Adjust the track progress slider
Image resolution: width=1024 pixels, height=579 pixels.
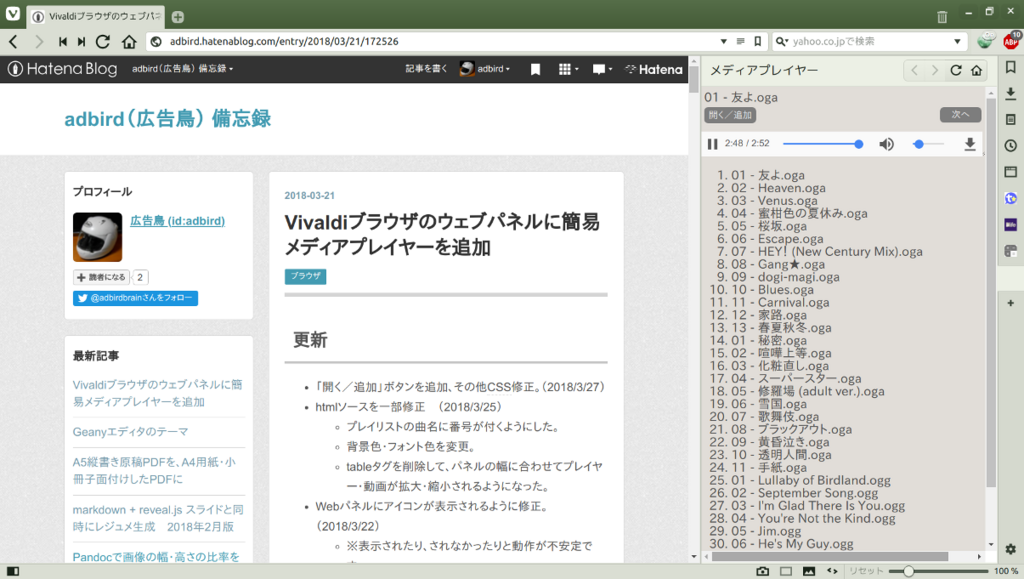click(823, 144)
